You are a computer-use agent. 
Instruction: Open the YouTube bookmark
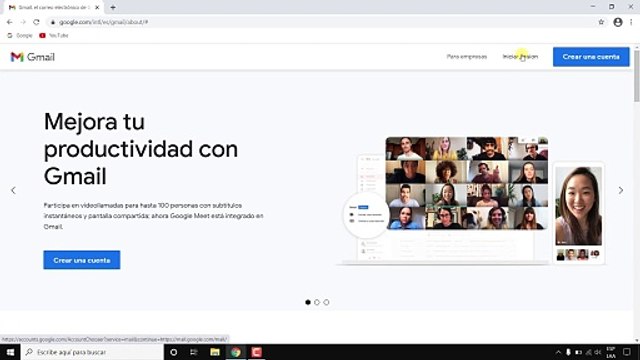point(54,36)
